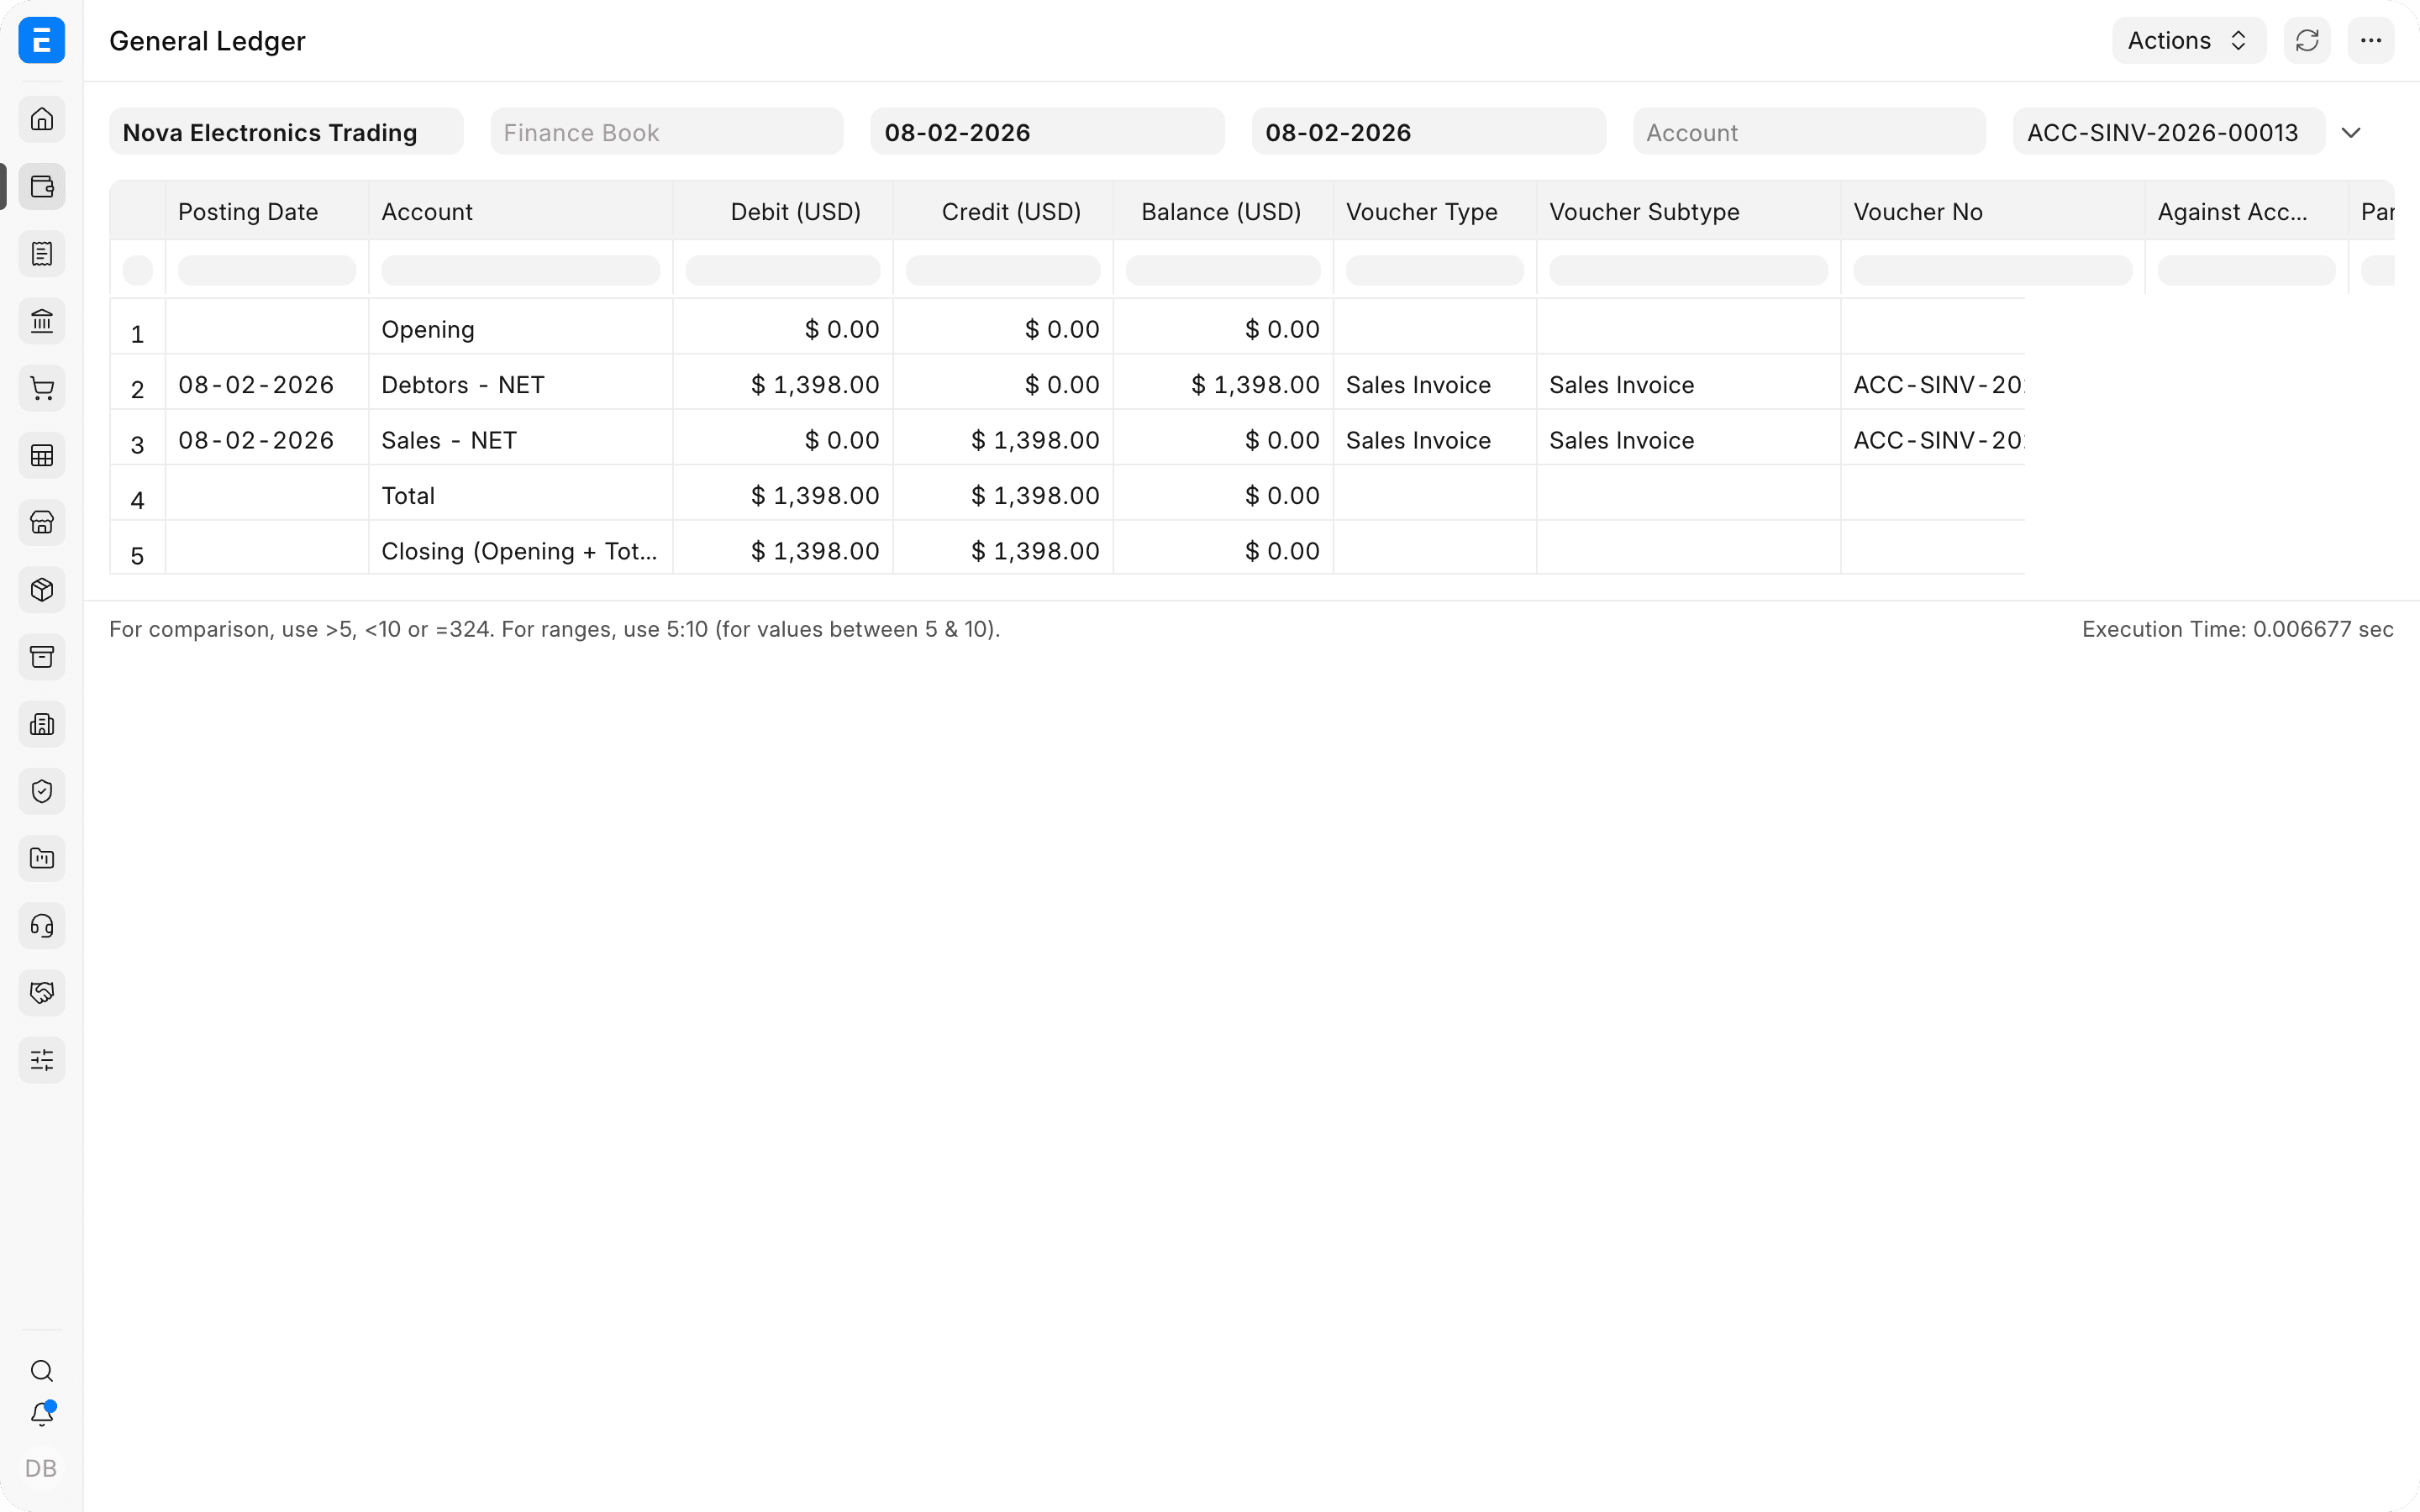Open the stock cube sidebar icon
2420x1512 pixels.
(42, 590)
